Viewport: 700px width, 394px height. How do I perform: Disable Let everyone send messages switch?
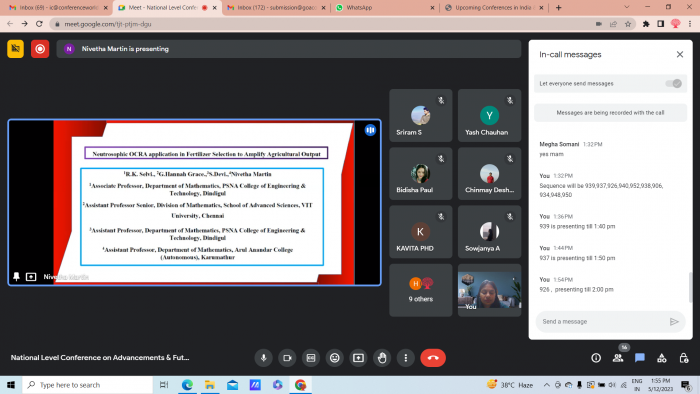coord(674,83)
